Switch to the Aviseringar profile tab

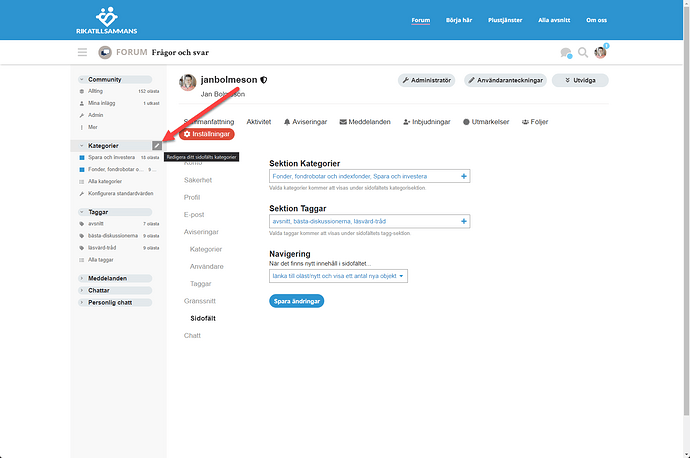(x=305, y=121)
